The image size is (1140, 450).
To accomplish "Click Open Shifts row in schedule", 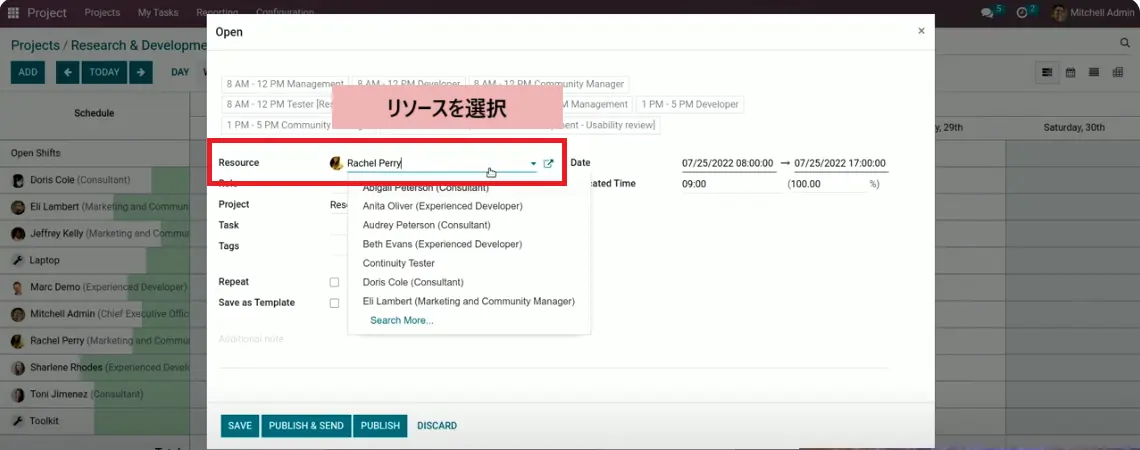I will click(95, 153).
